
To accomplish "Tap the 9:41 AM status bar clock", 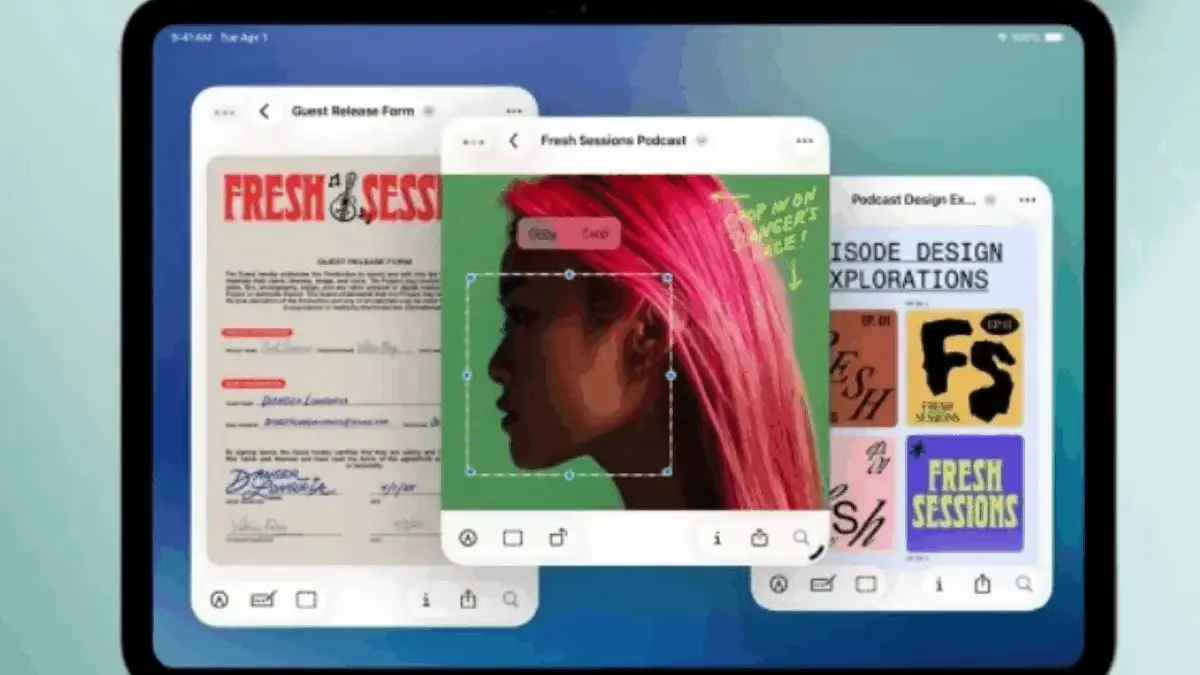I will pyautogui.click(x=190, y=37).
